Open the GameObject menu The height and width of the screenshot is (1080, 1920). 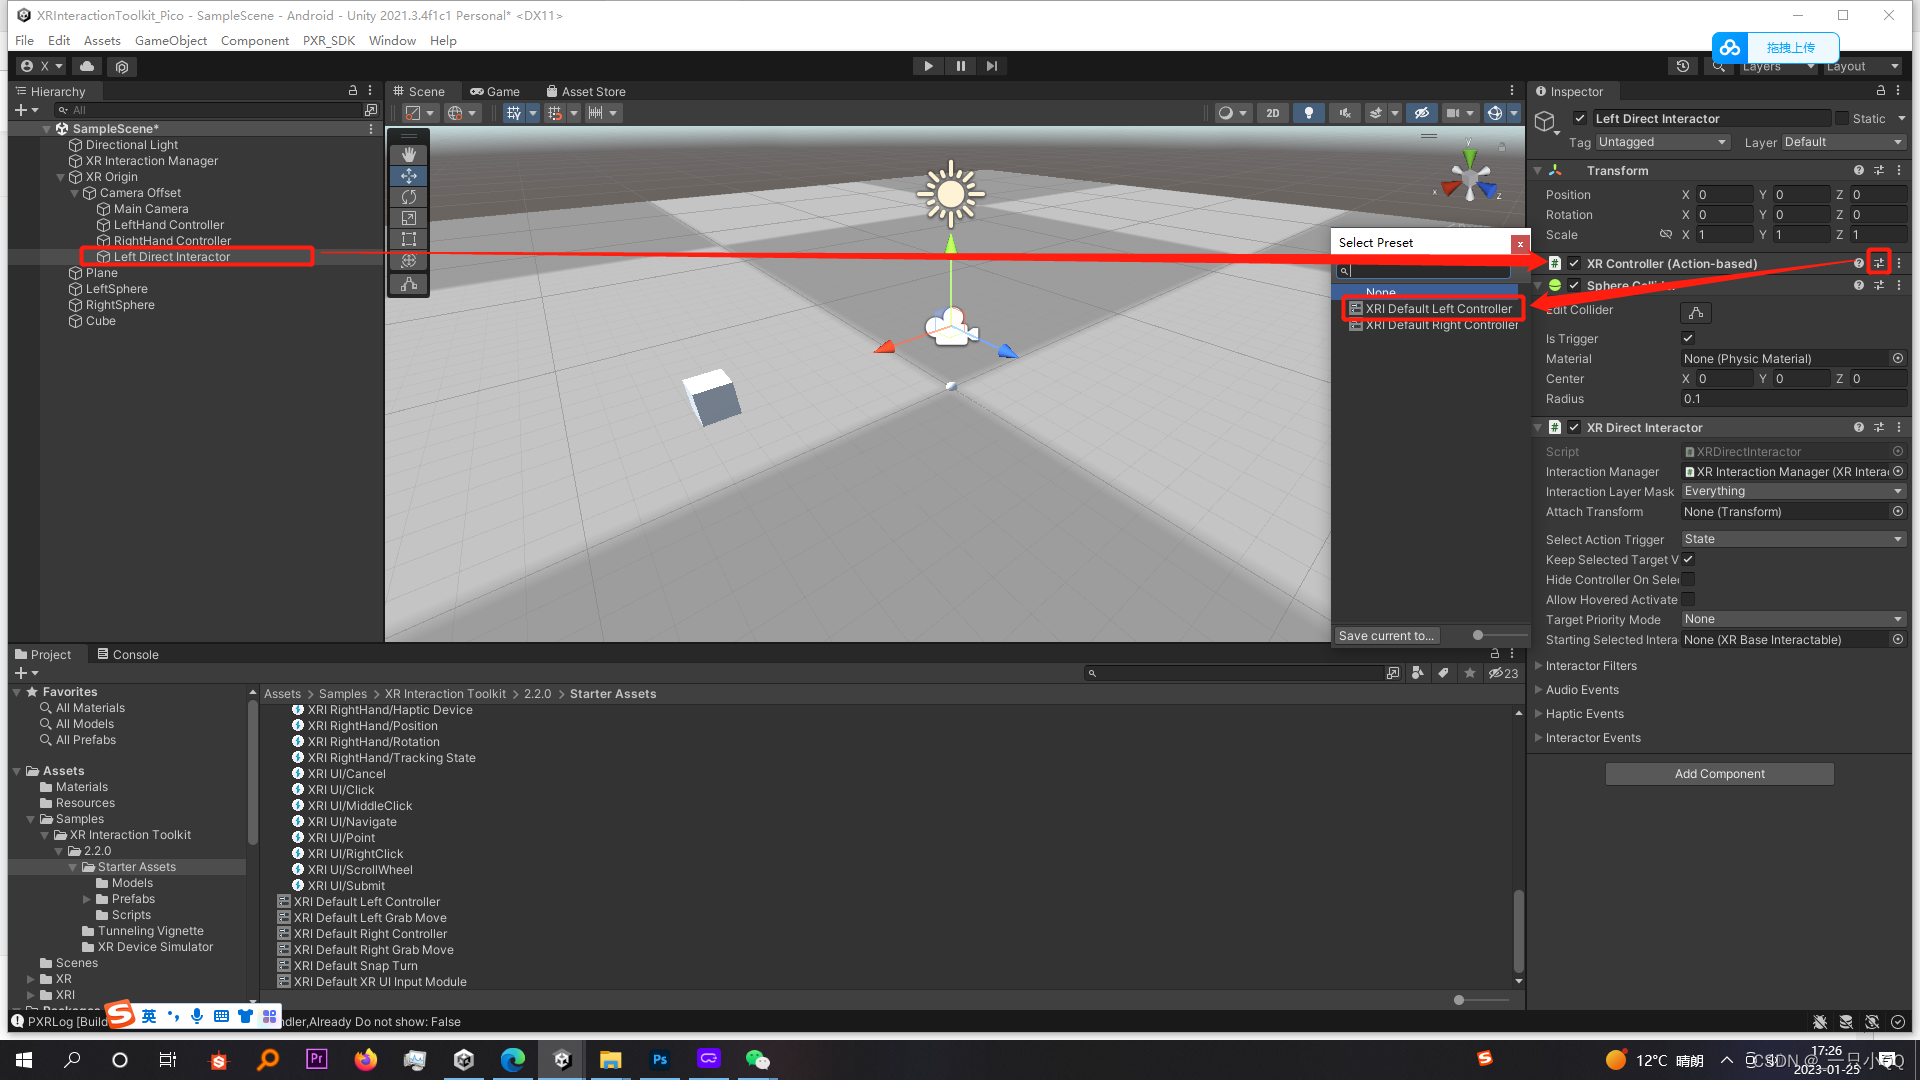pyautogui.click(x=170, y=41)
